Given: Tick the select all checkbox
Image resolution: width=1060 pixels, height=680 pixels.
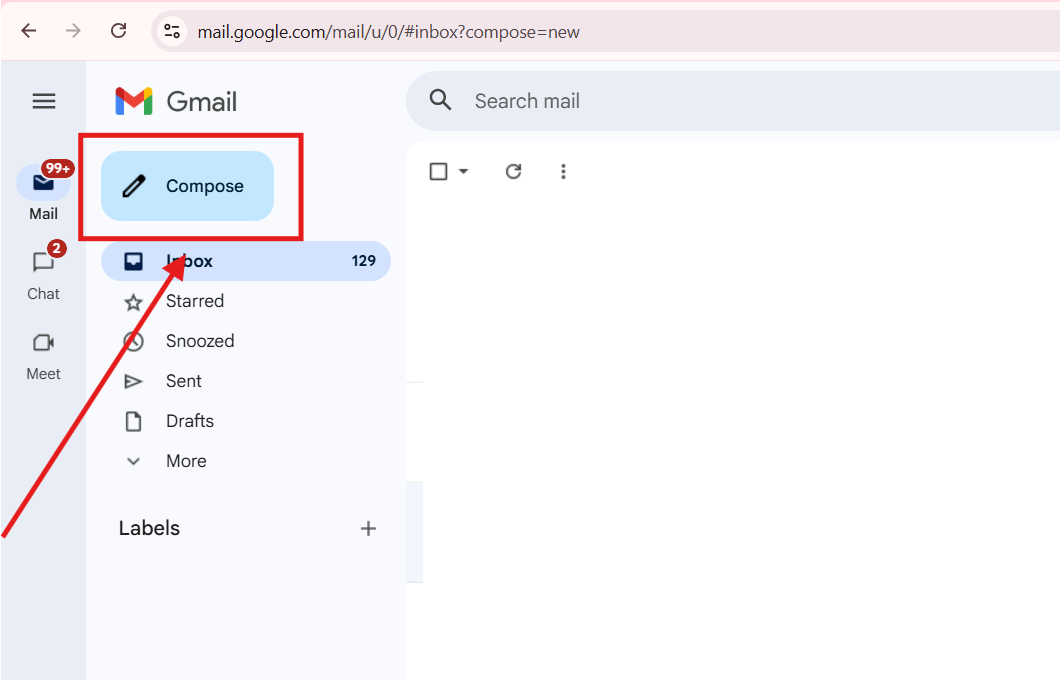Looking at the screenshot, I should point(439,172).
